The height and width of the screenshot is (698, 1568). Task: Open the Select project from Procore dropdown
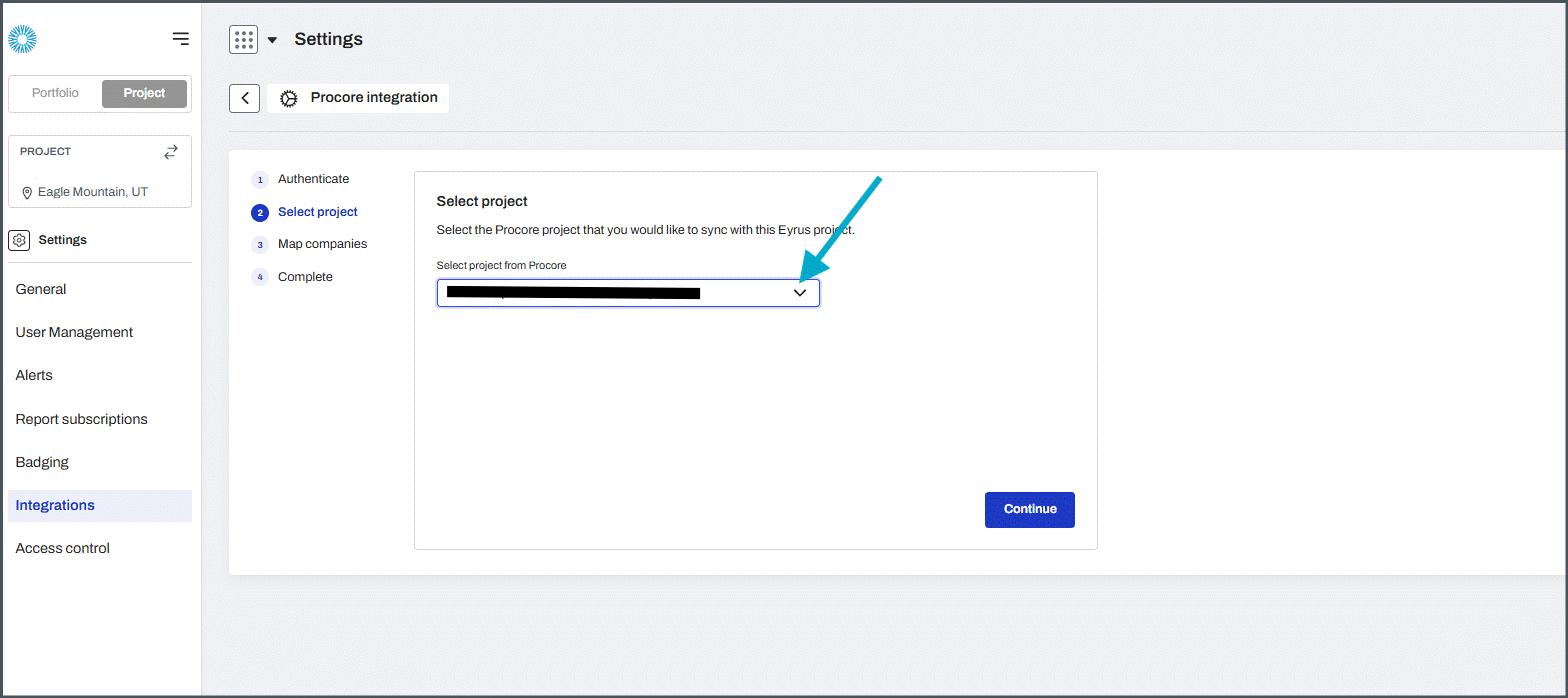click(x=628, y=293)
